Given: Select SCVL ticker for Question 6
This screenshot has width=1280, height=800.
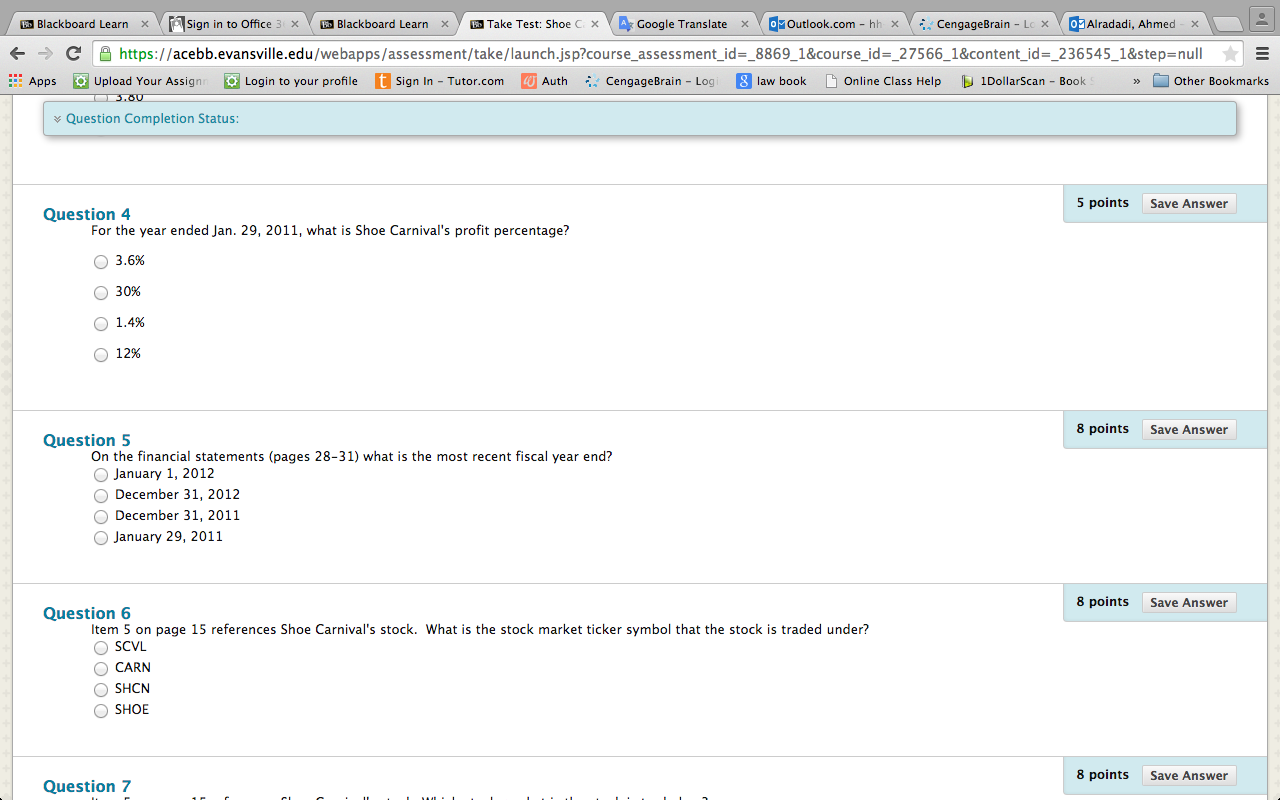Looking at the screenshot, I should tap(101, 648).
